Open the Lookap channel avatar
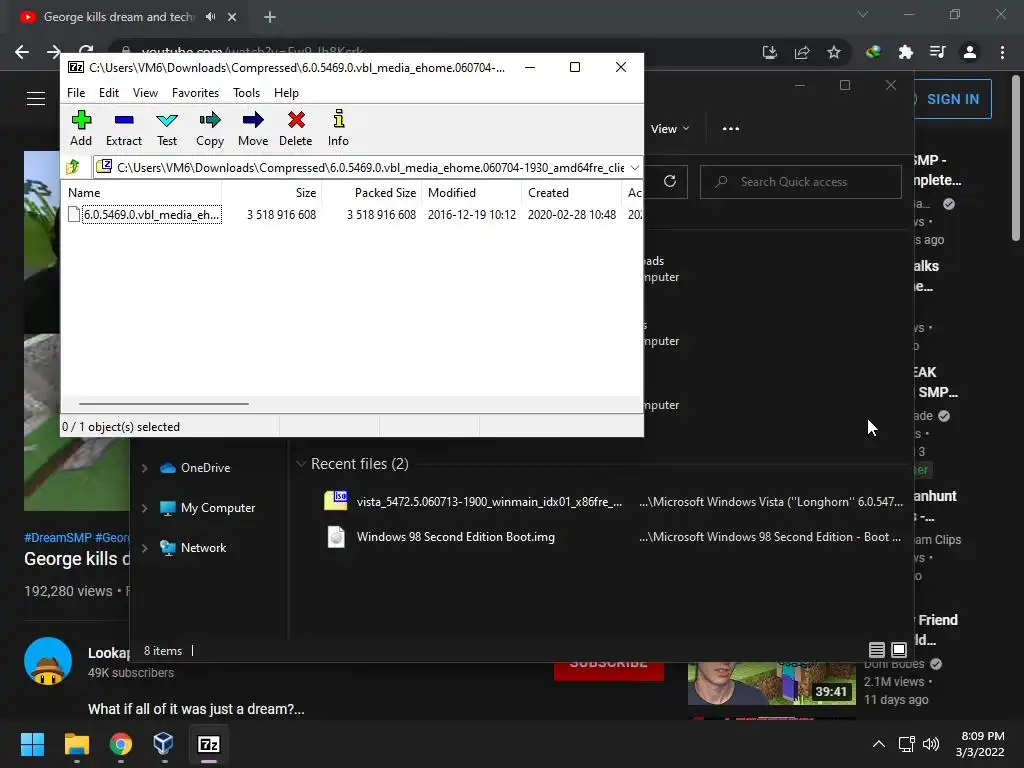Image resolution: width=1024 pixels, height=768 pixels. pyautogui.click(x=48, y=661)
